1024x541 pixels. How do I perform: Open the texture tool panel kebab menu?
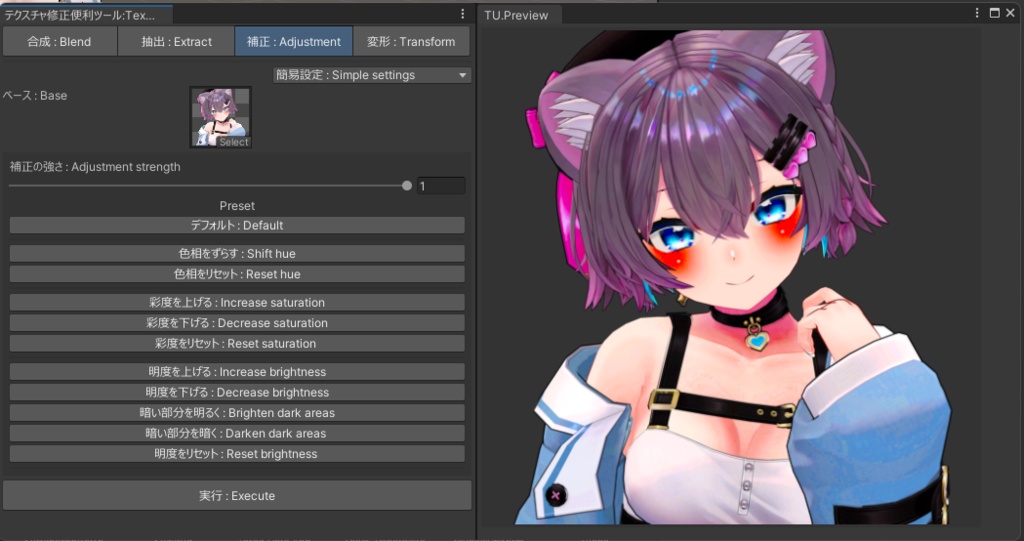click(462, 14)
